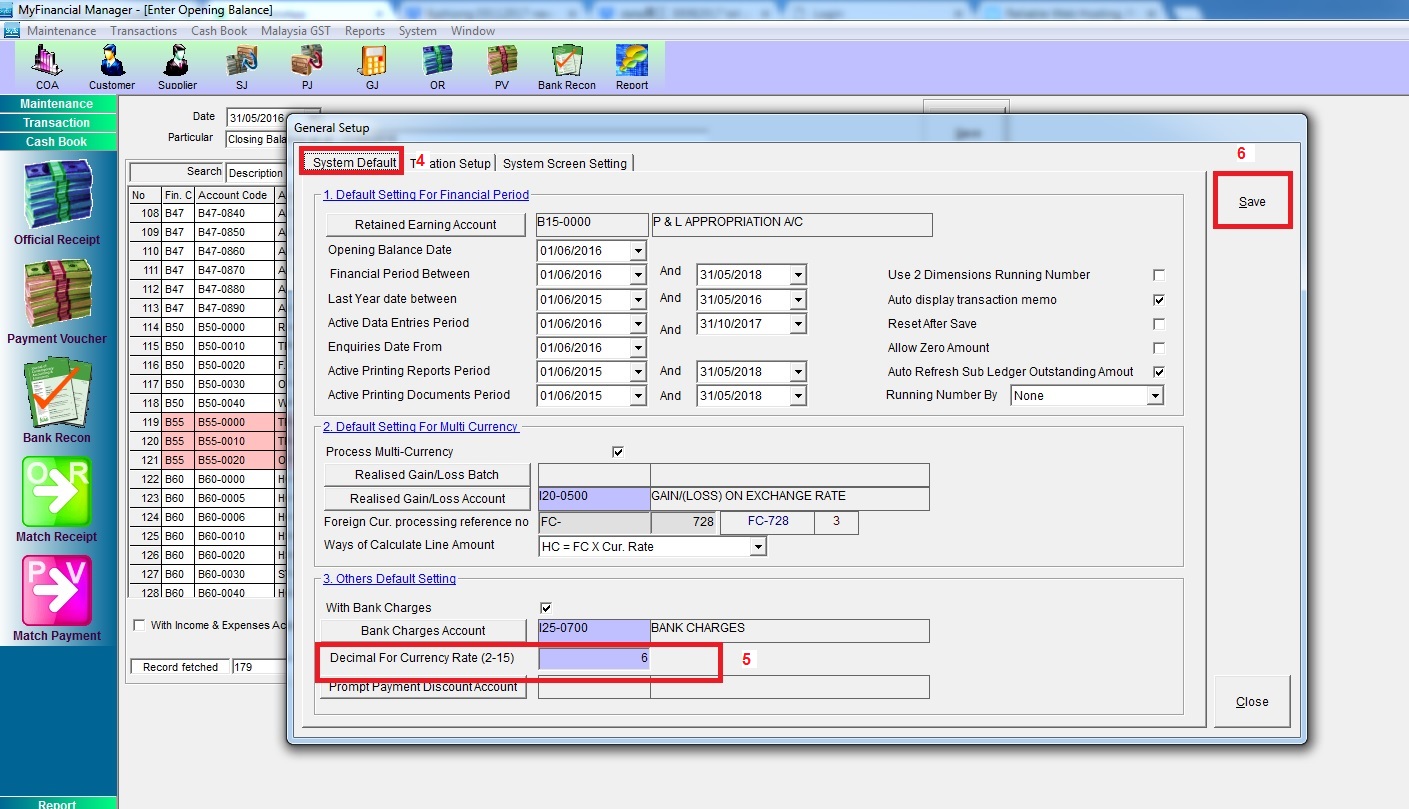
Task: Click the Retained Earning Account button
Action: click(425, 225)
